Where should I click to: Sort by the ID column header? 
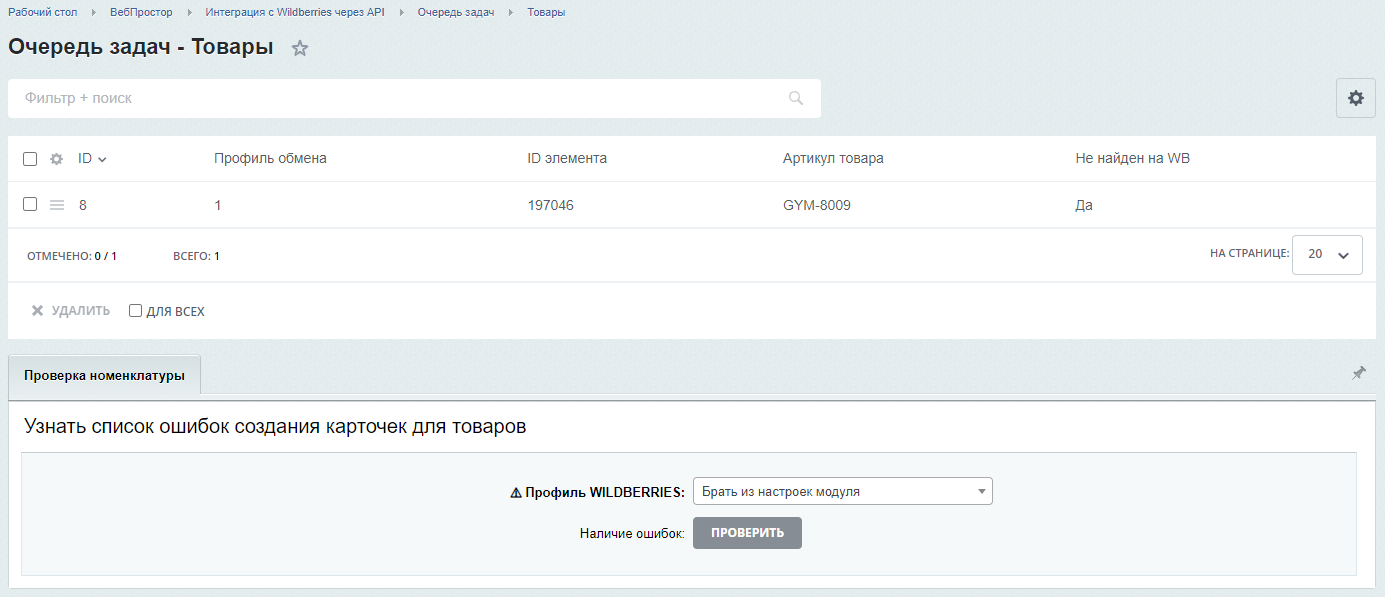[92, 158]
